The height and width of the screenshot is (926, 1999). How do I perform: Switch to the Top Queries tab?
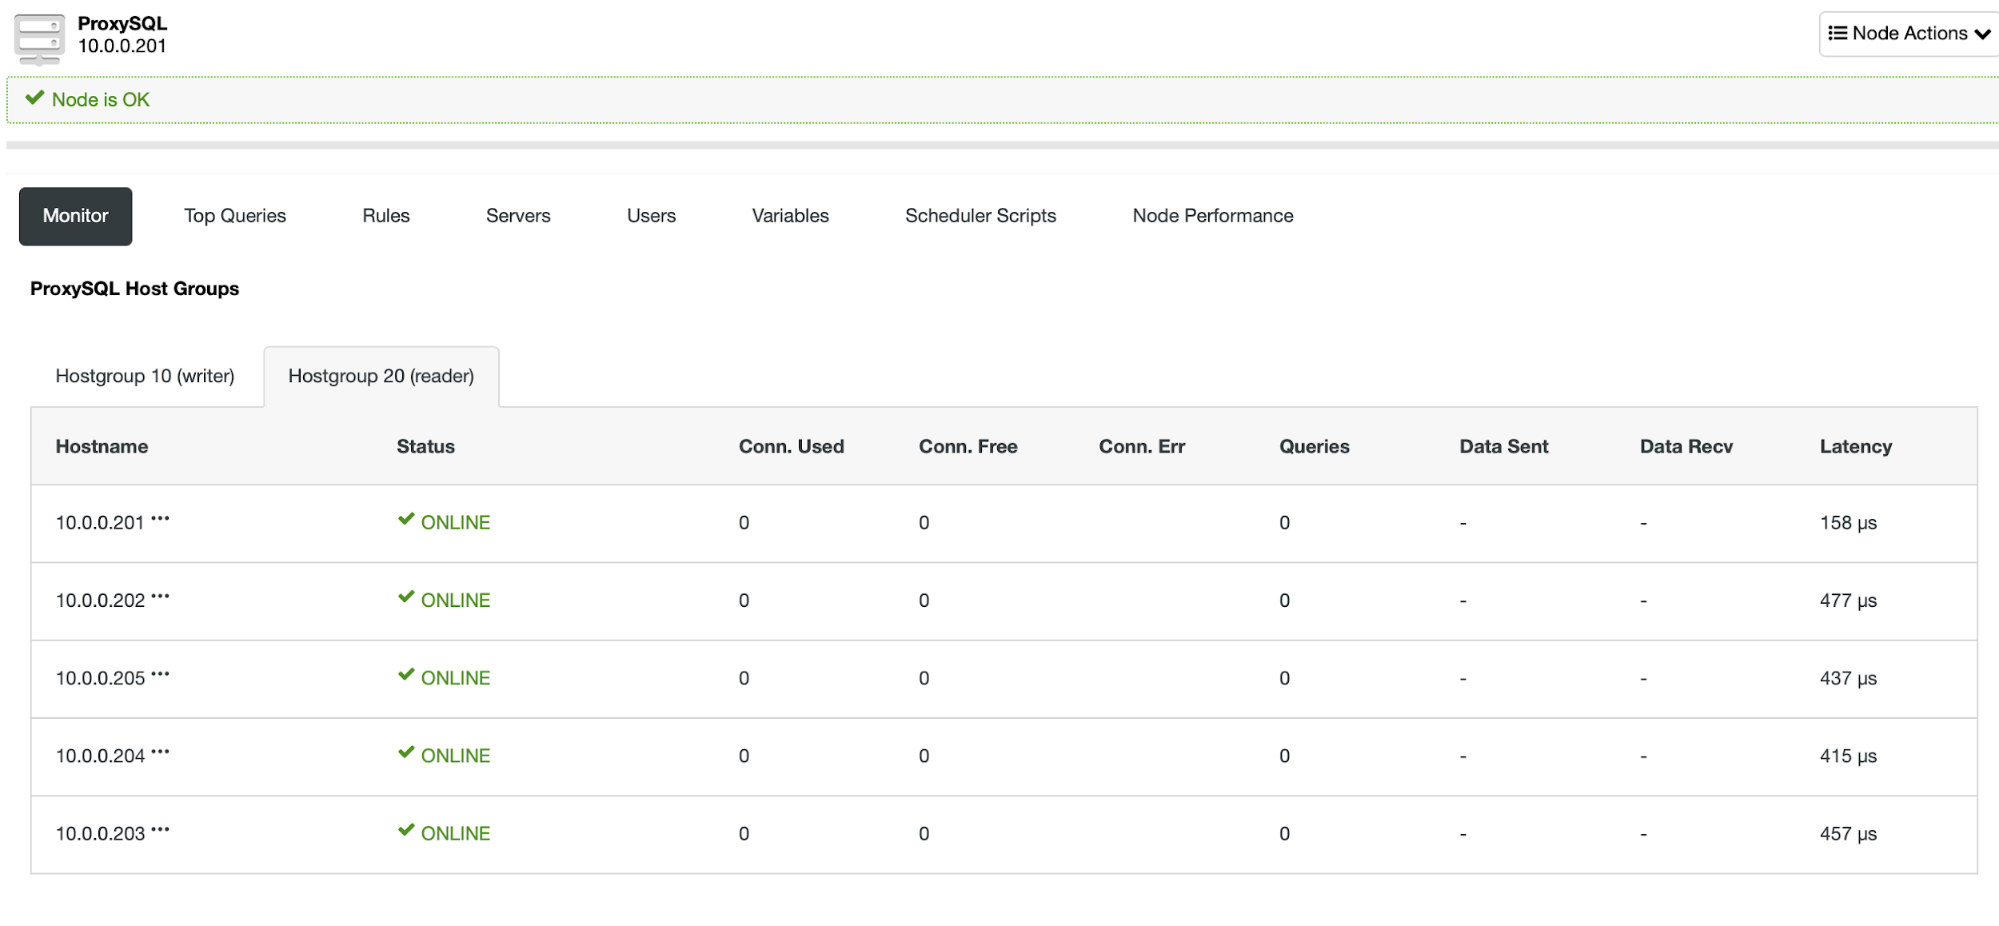click(235, 216)
